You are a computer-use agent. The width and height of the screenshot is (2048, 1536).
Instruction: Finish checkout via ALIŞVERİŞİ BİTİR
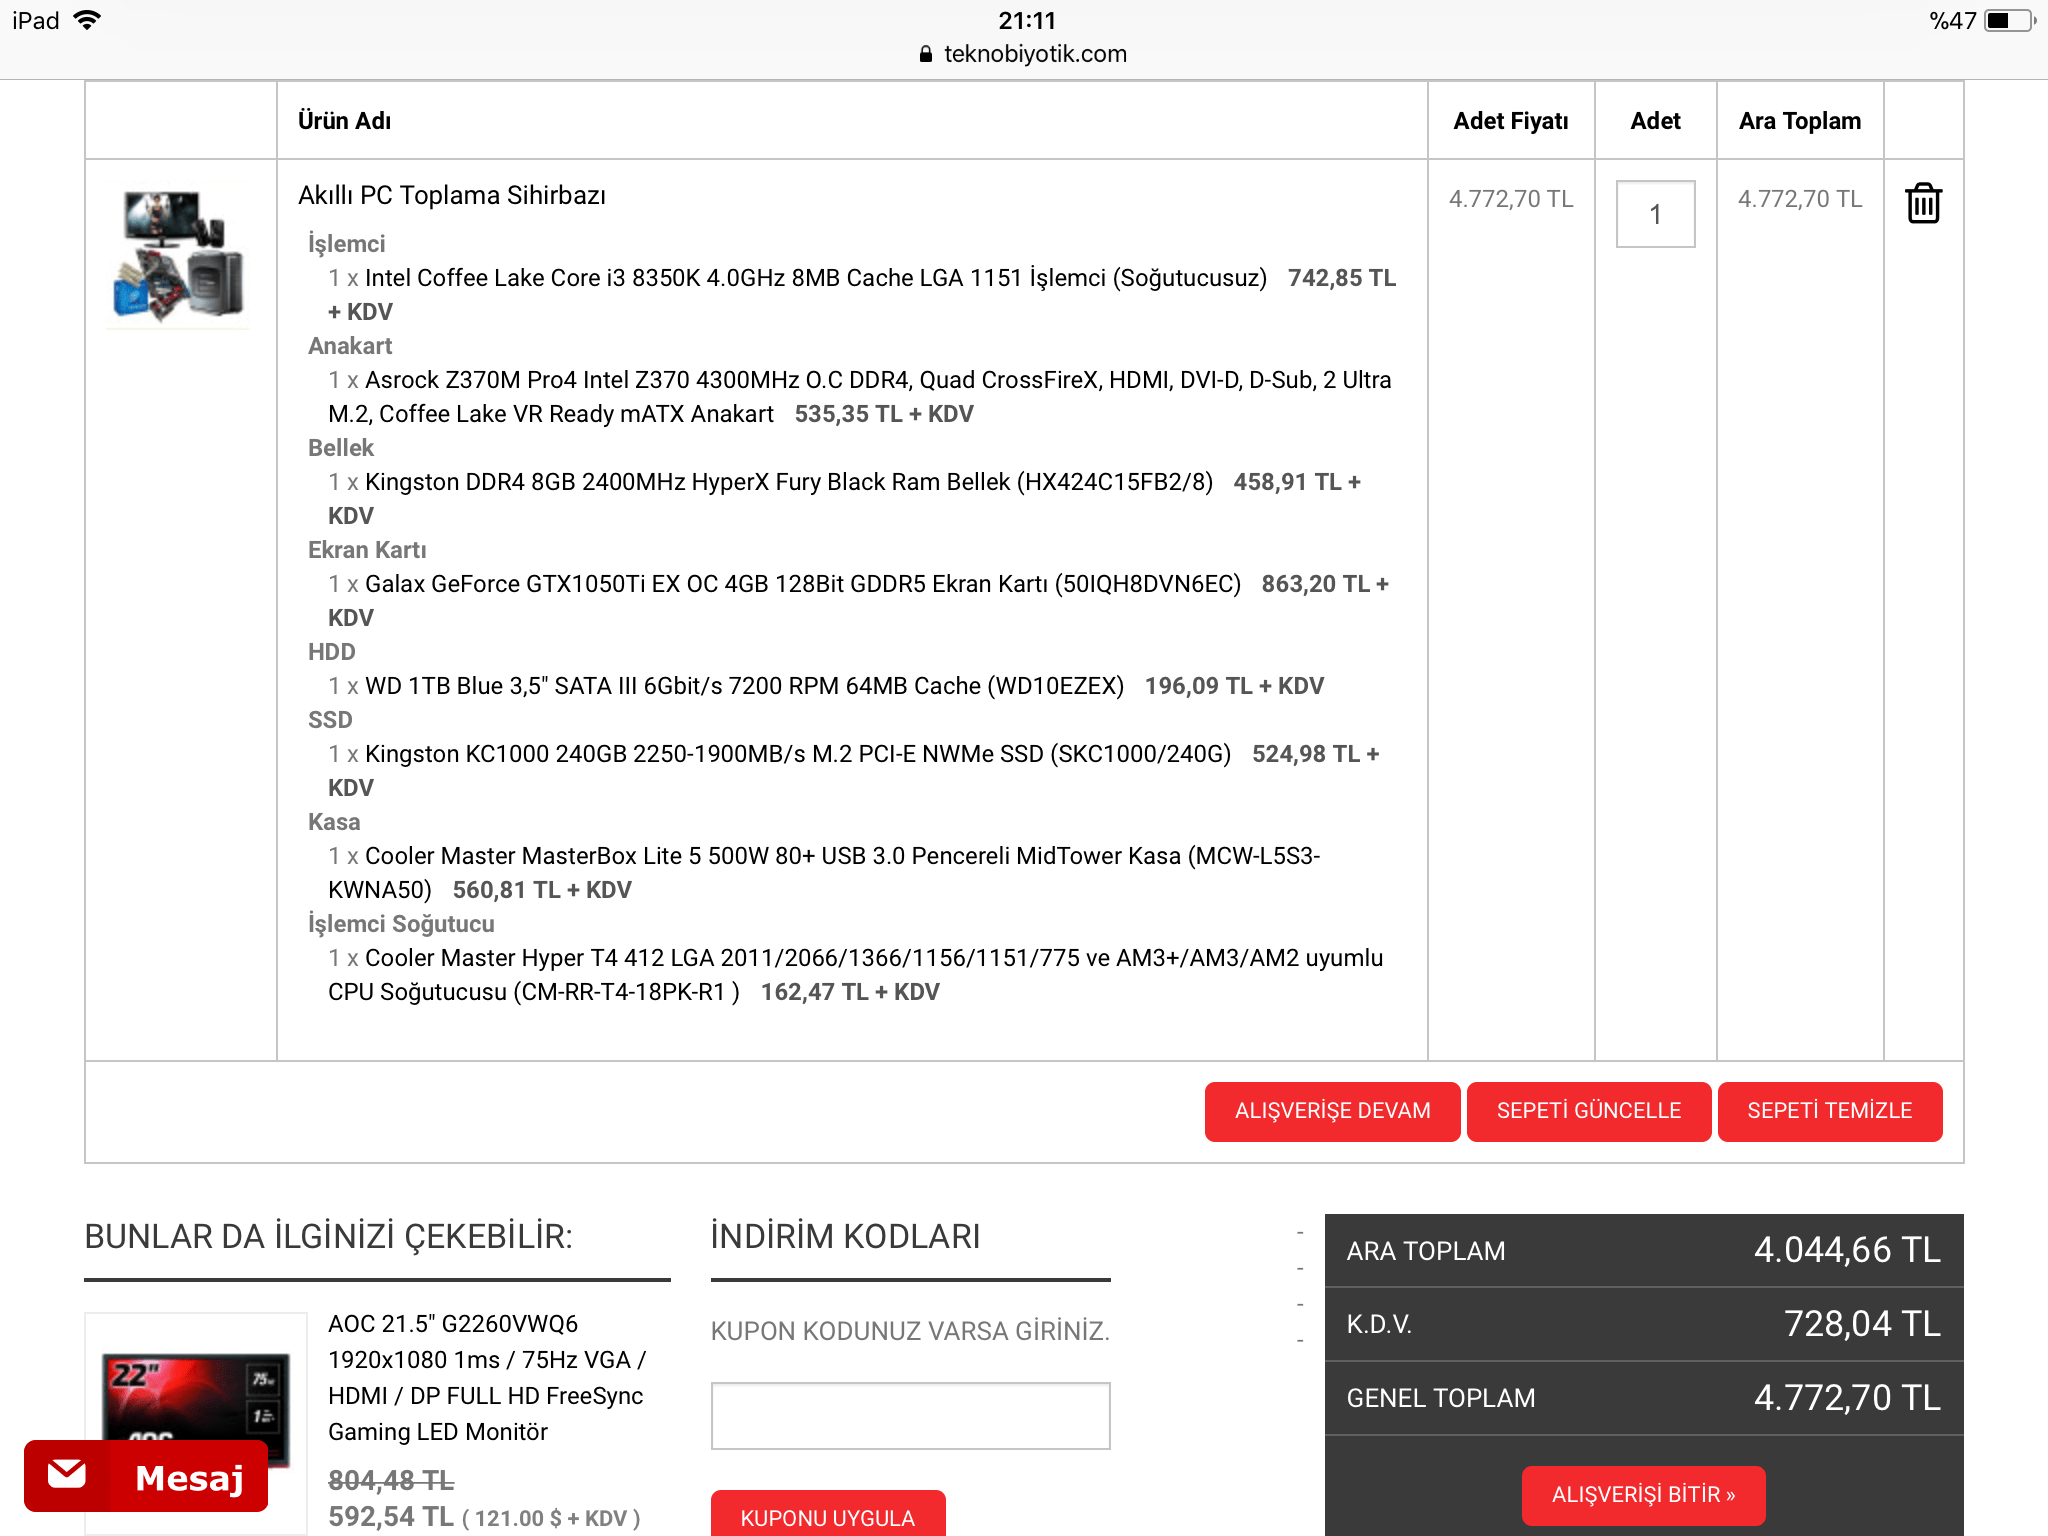pos(1643,1494)
